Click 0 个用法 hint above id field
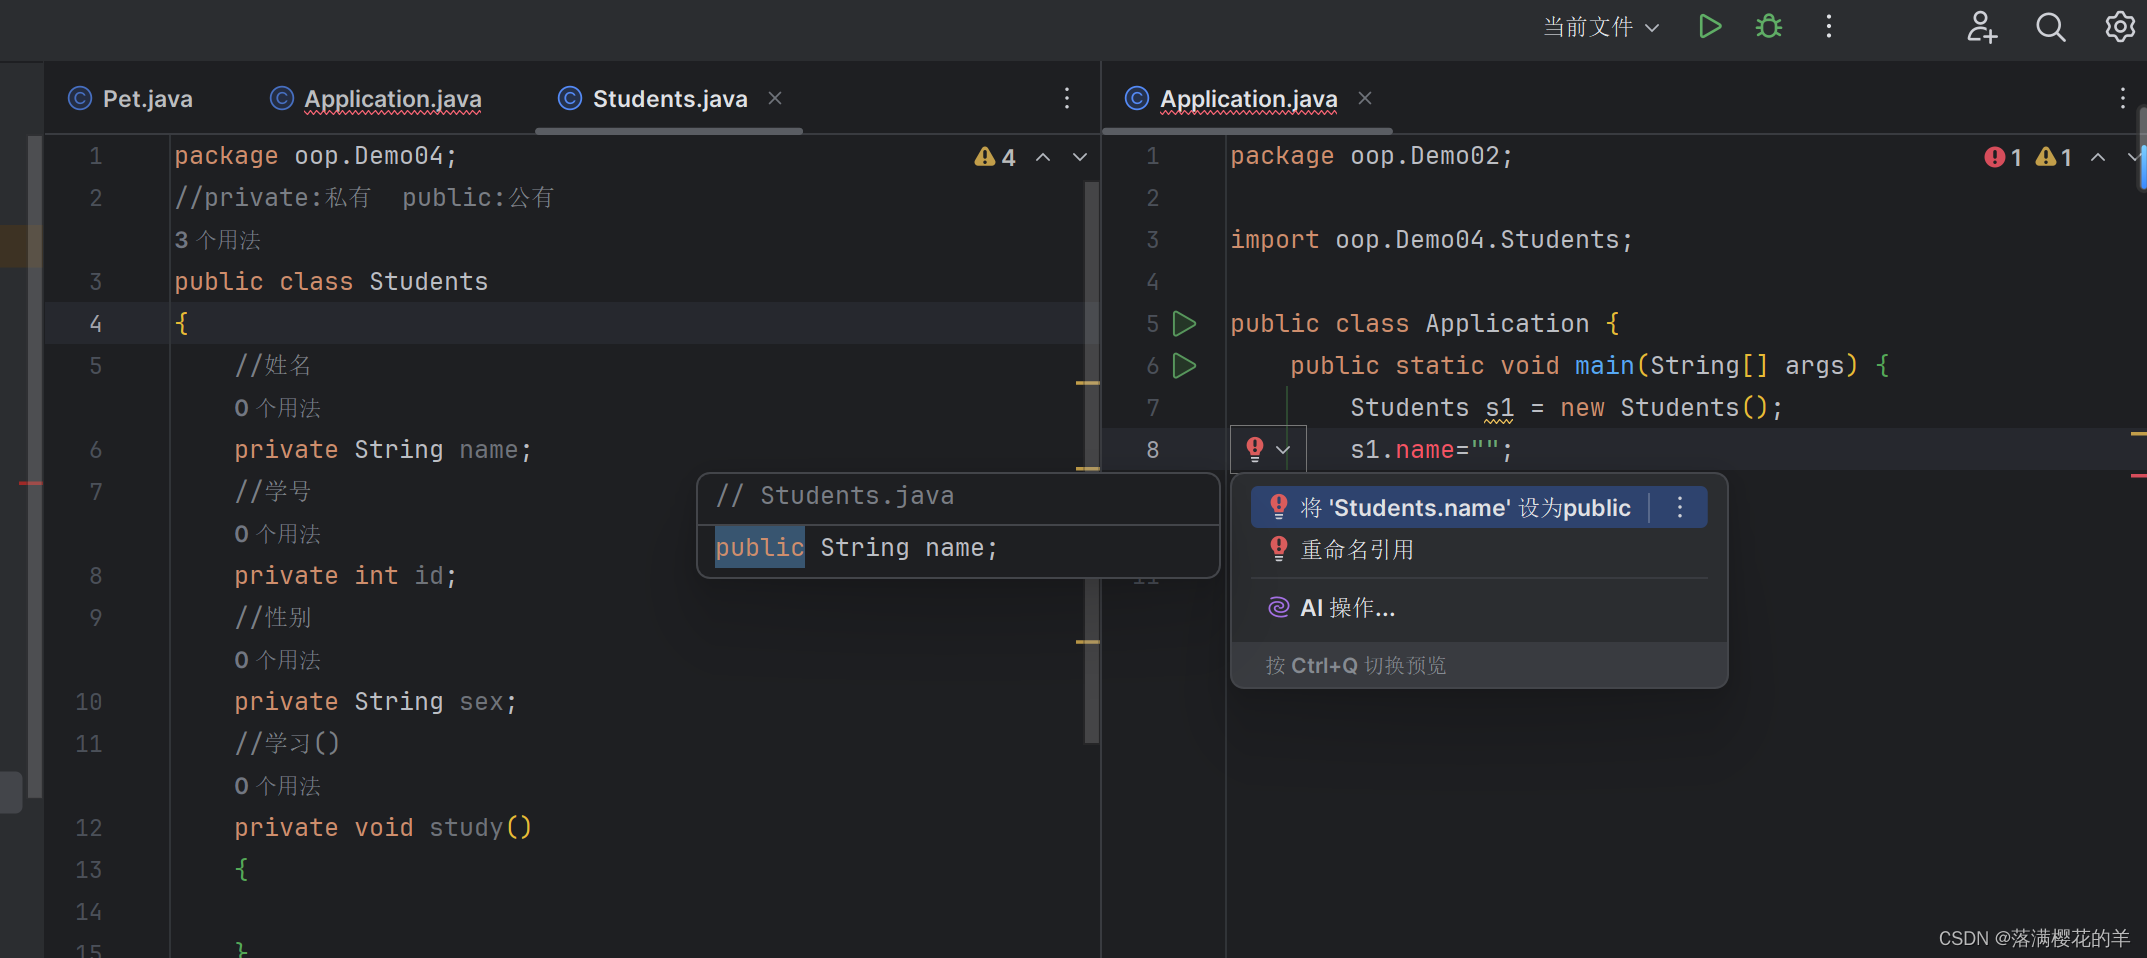2147x958 pixels. pos(277,534)
